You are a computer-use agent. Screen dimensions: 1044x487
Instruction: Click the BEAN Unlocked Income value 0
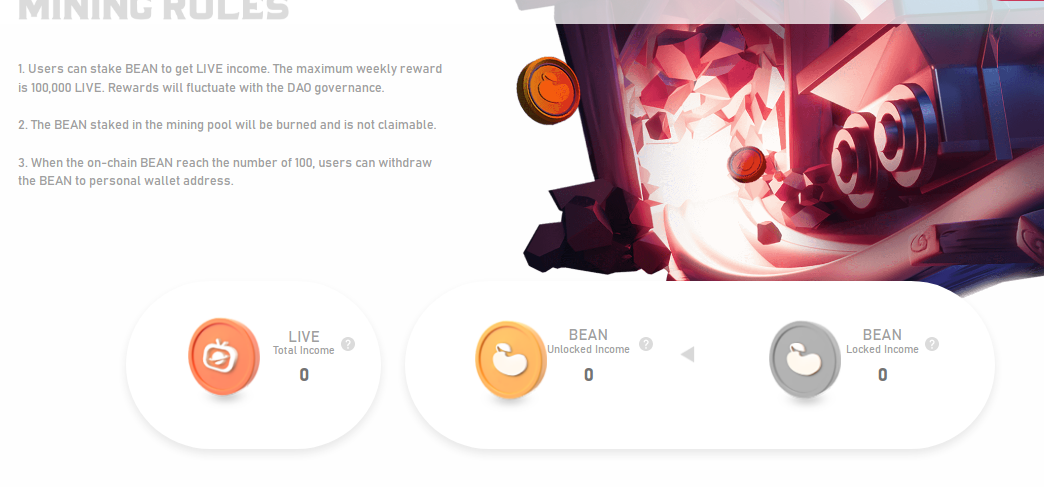[589, 375]
